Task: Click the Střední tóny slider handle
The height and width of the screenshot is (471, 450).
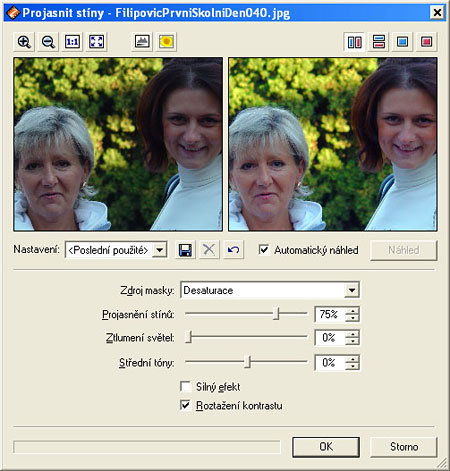Action: pos(247,362)
